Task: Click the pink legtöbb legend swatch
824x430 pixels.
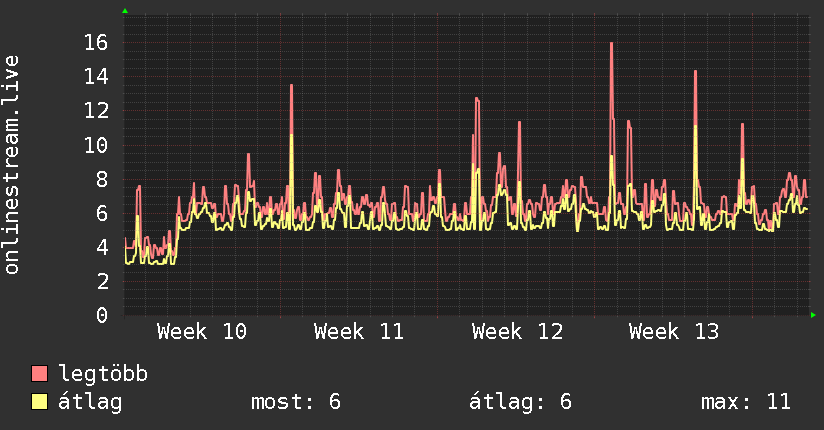Action: pyautogui.click(x=39, y=373)
